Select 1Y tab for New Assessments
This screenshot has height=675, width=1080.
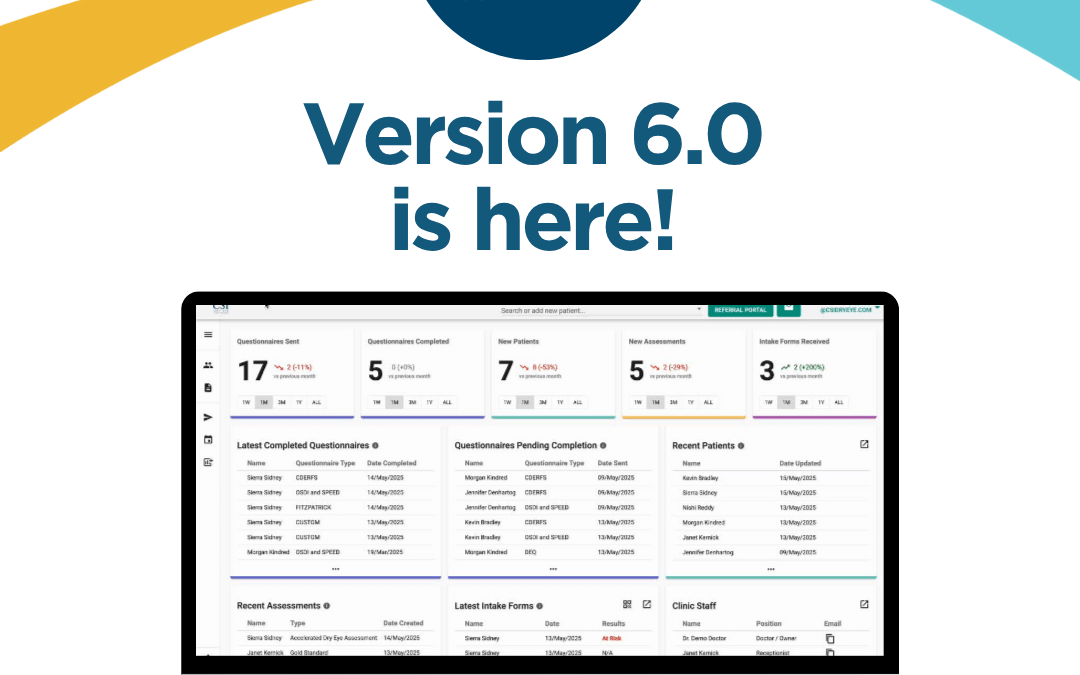coord(690,402)
